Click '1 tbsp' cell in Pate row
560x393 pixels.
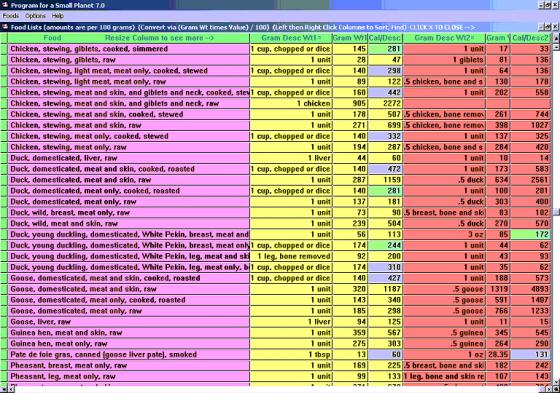291,354
